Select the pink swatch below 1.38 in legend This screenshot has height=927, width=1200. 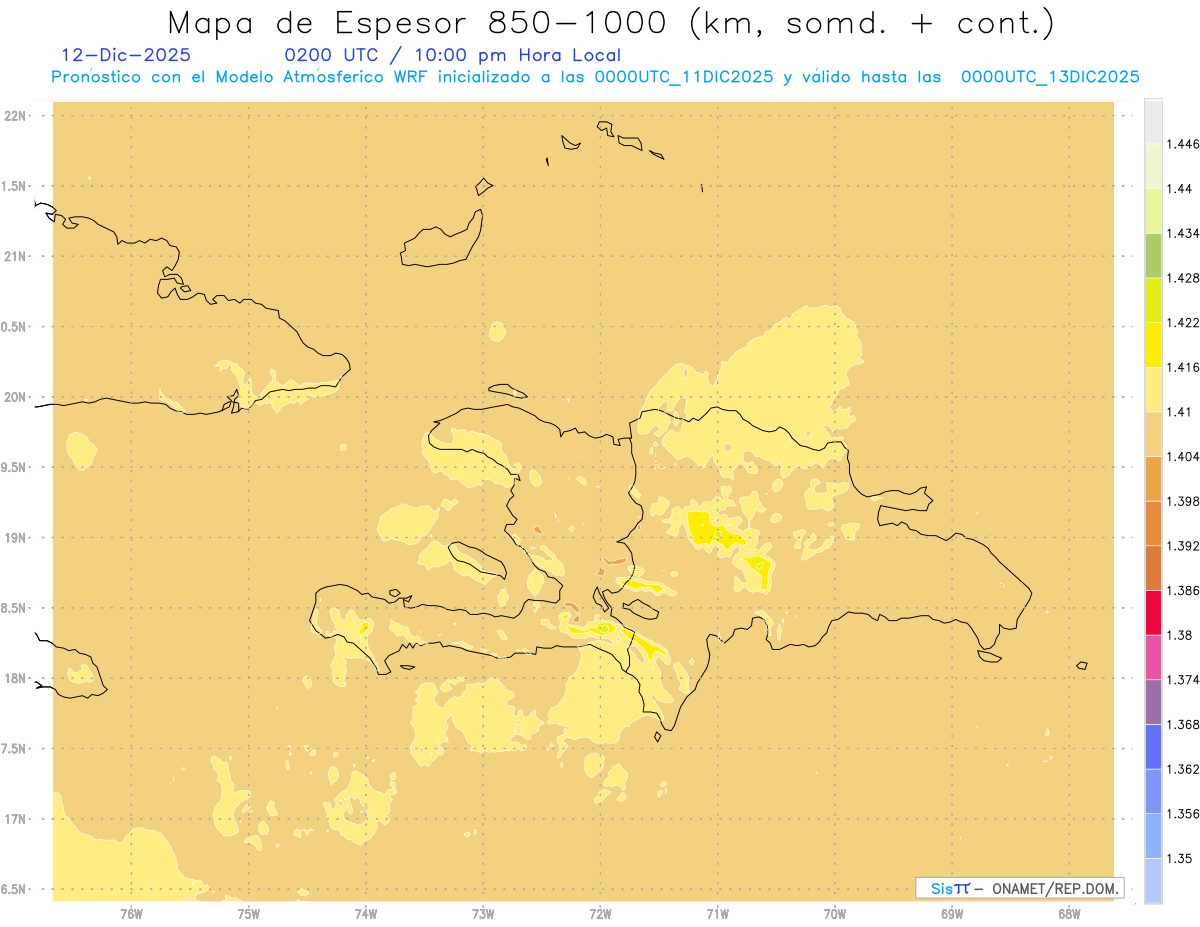(1153, 658)
